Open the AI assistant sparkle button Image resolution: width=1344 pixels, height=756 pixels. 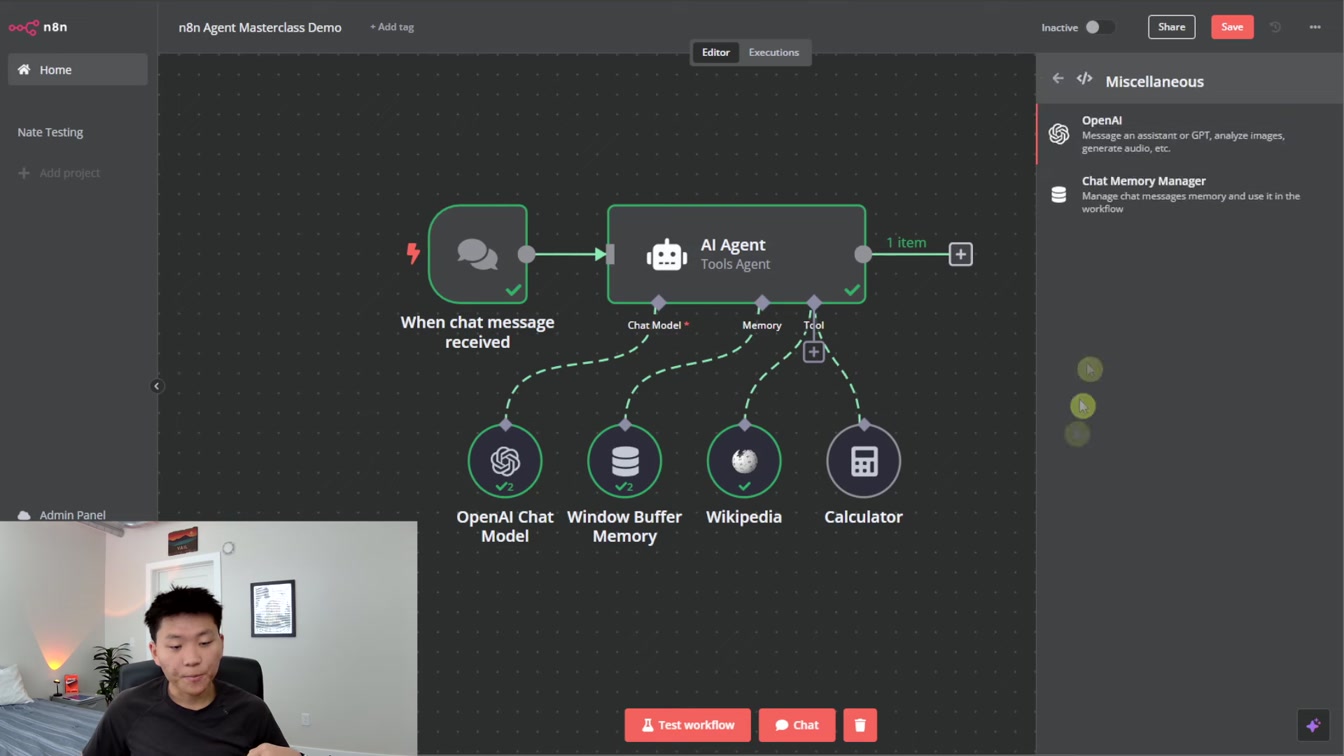pyautogui.click(x=1313, y=726)
